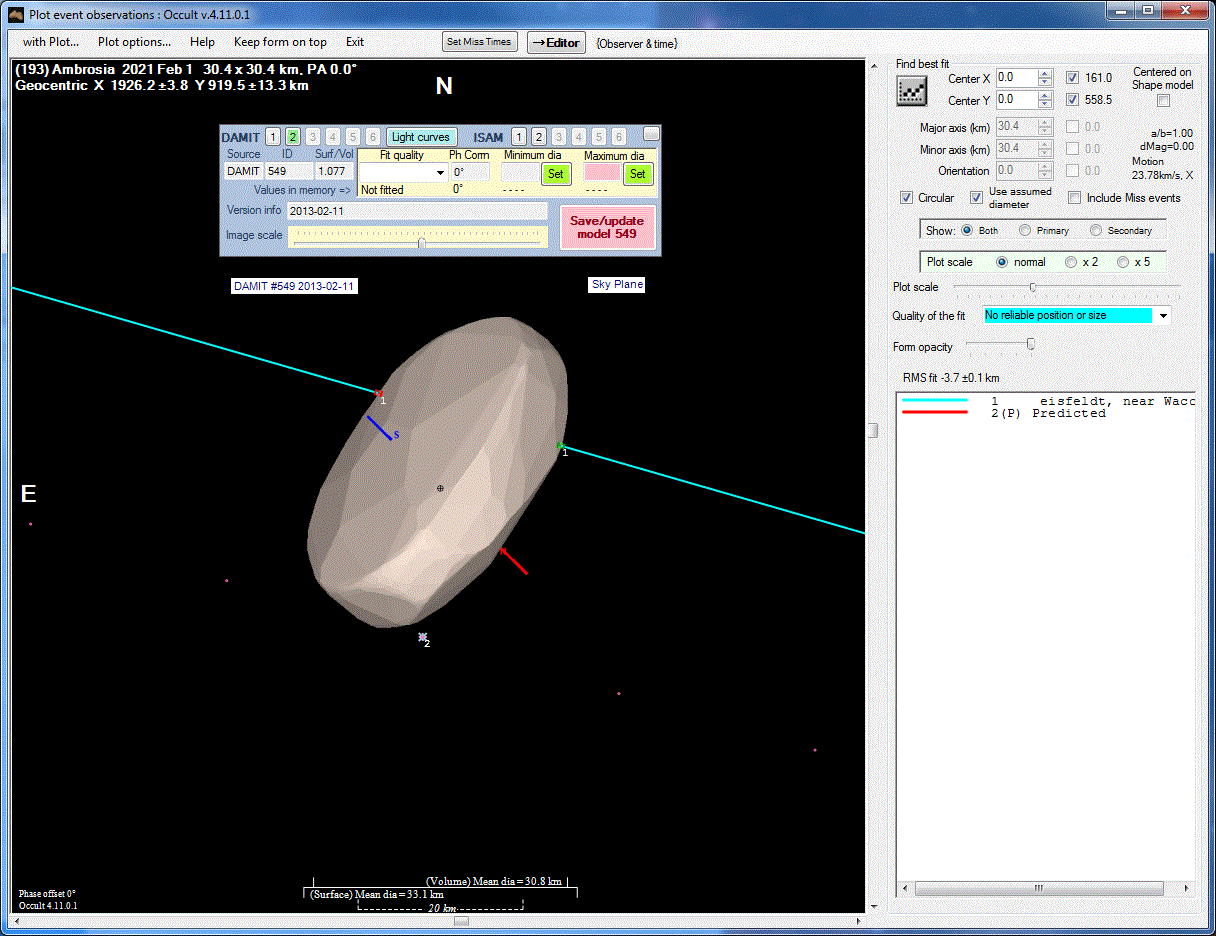1216x936 pixels.
Task: Click the Editor button
Action: (556, 43)
